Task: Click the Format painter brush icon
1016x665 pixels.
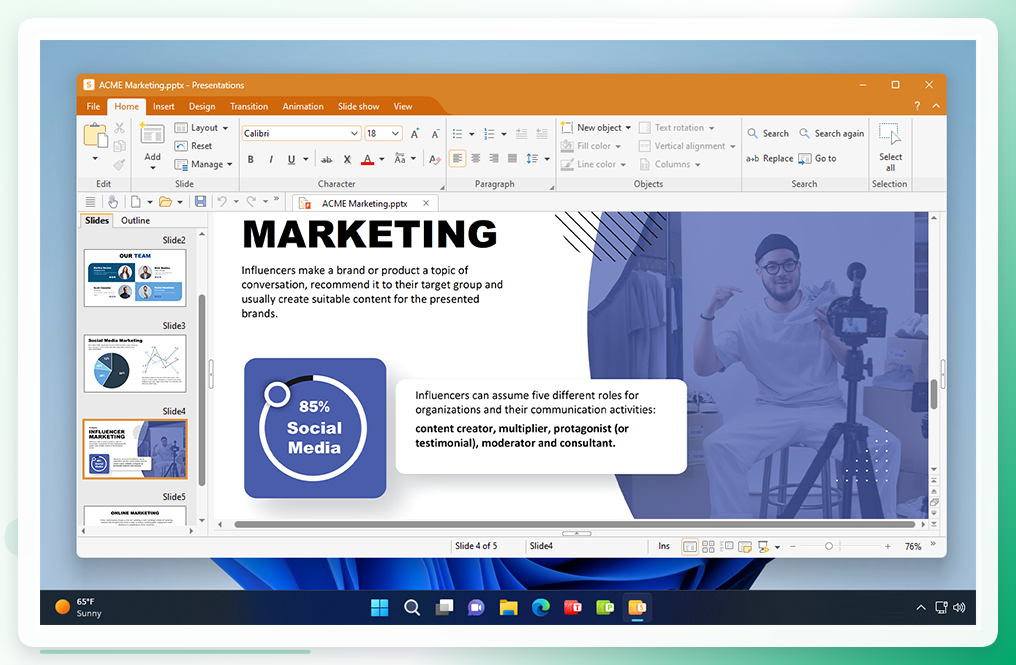Action: (x=119, y=165)
